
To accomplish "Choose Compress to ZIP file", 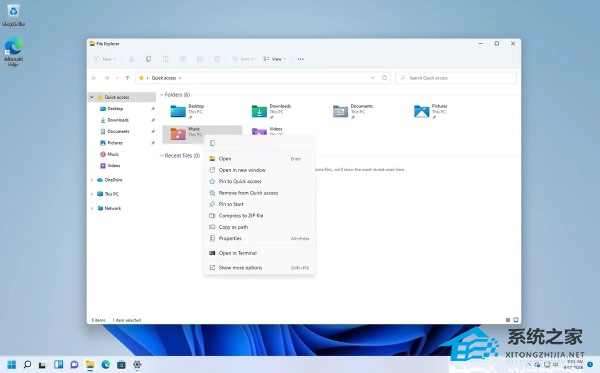I will click(x=259, y=216).
